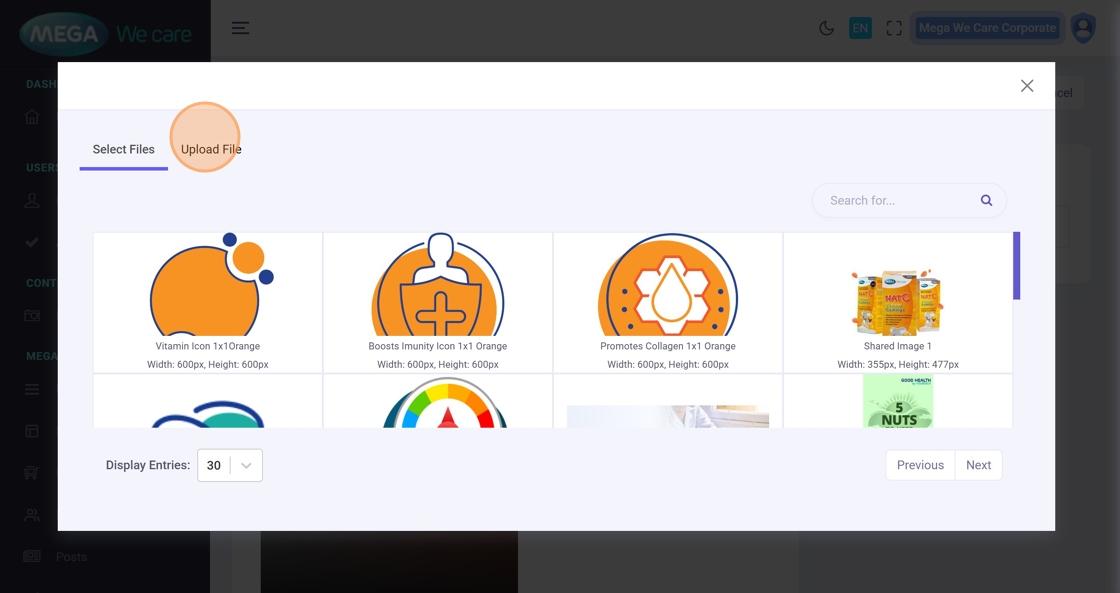Select the 5 Nuts green image

tap(898, 402)
